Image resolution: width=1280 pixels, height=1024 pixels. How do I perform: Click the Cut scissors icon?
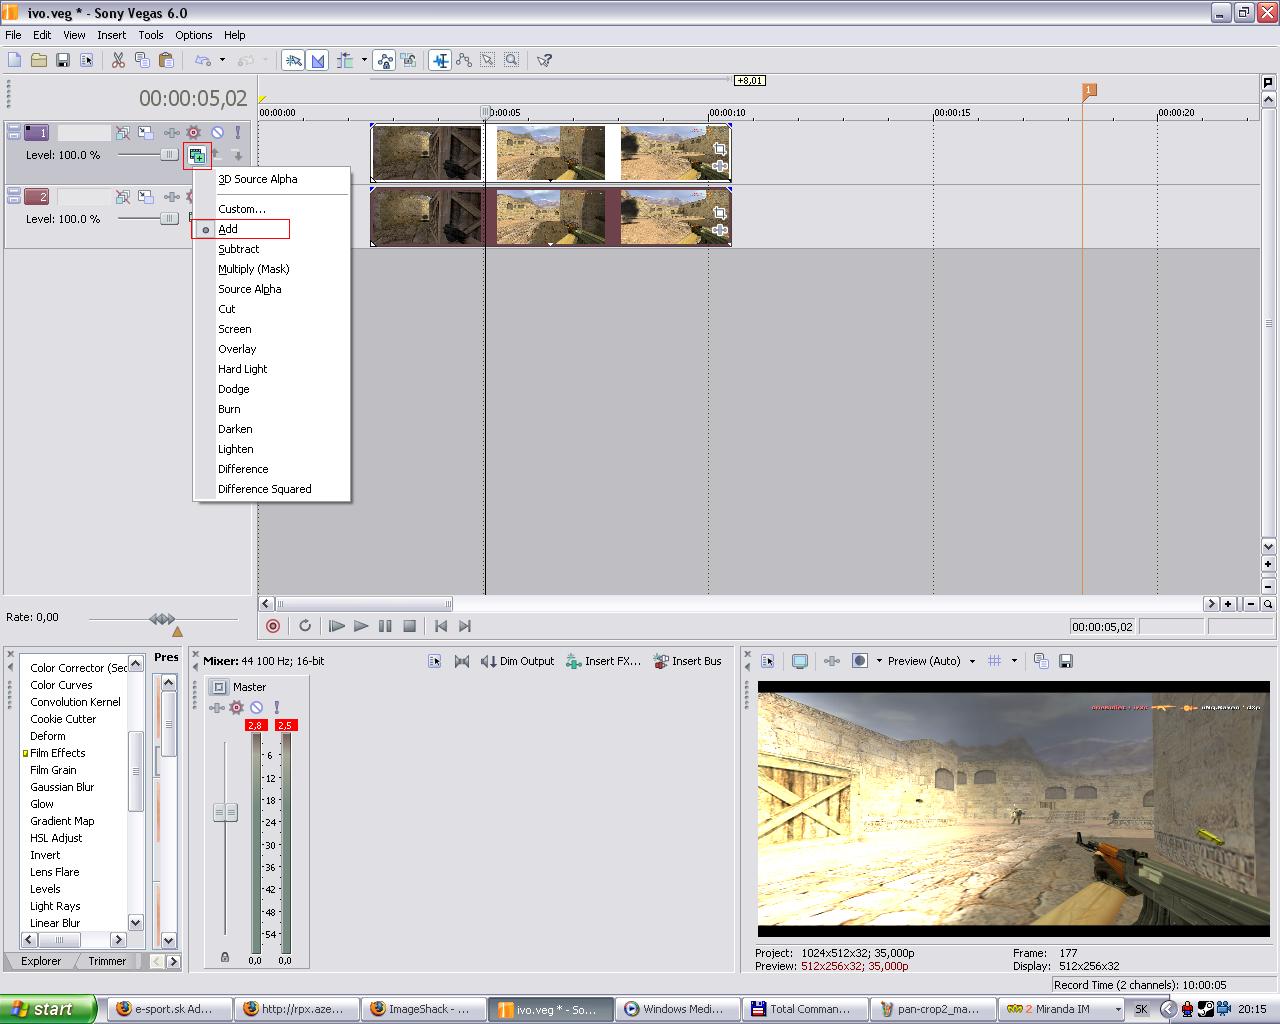click(118, 60)
